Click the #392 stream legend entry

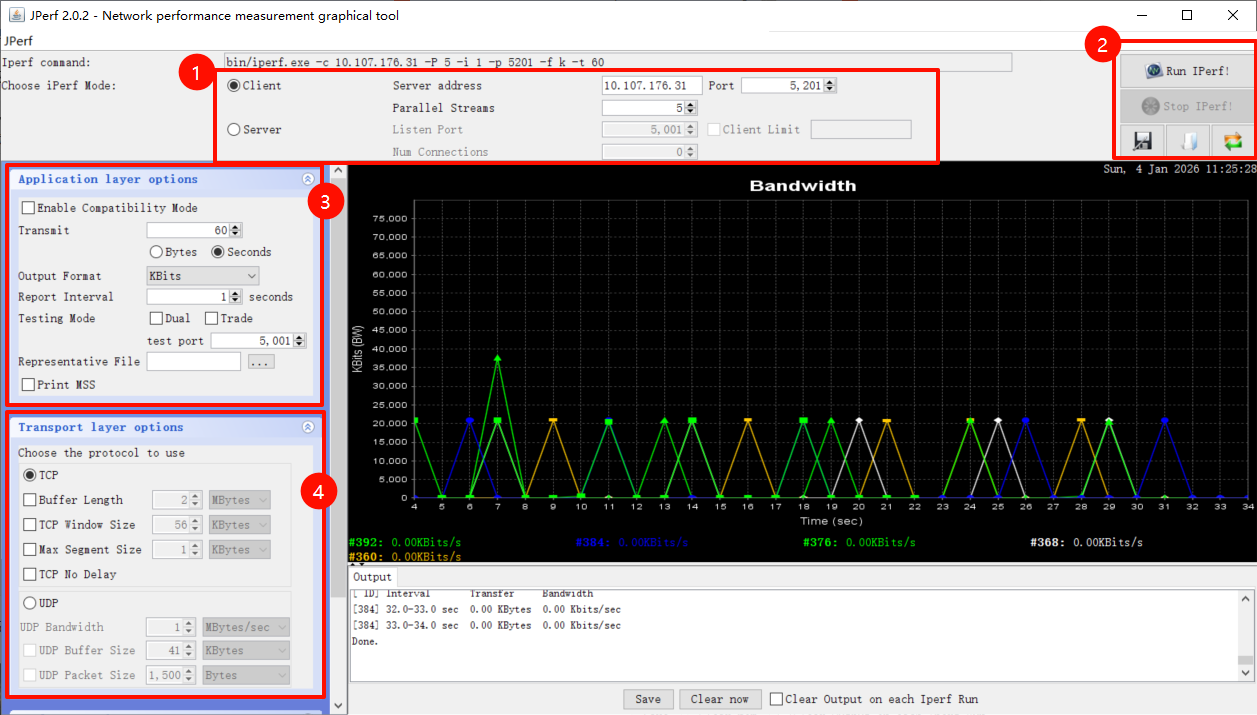tap(405, 542)
